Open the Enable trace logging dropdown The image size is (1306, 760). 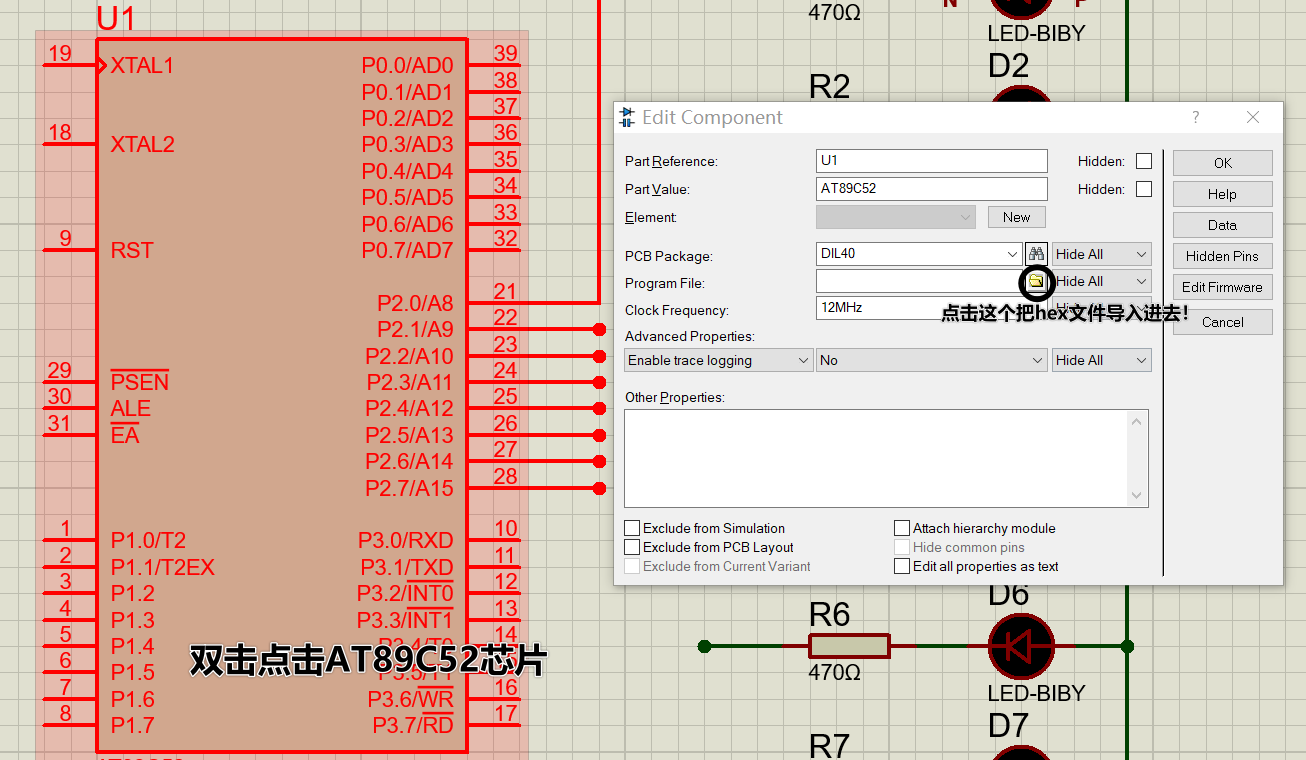718,360
